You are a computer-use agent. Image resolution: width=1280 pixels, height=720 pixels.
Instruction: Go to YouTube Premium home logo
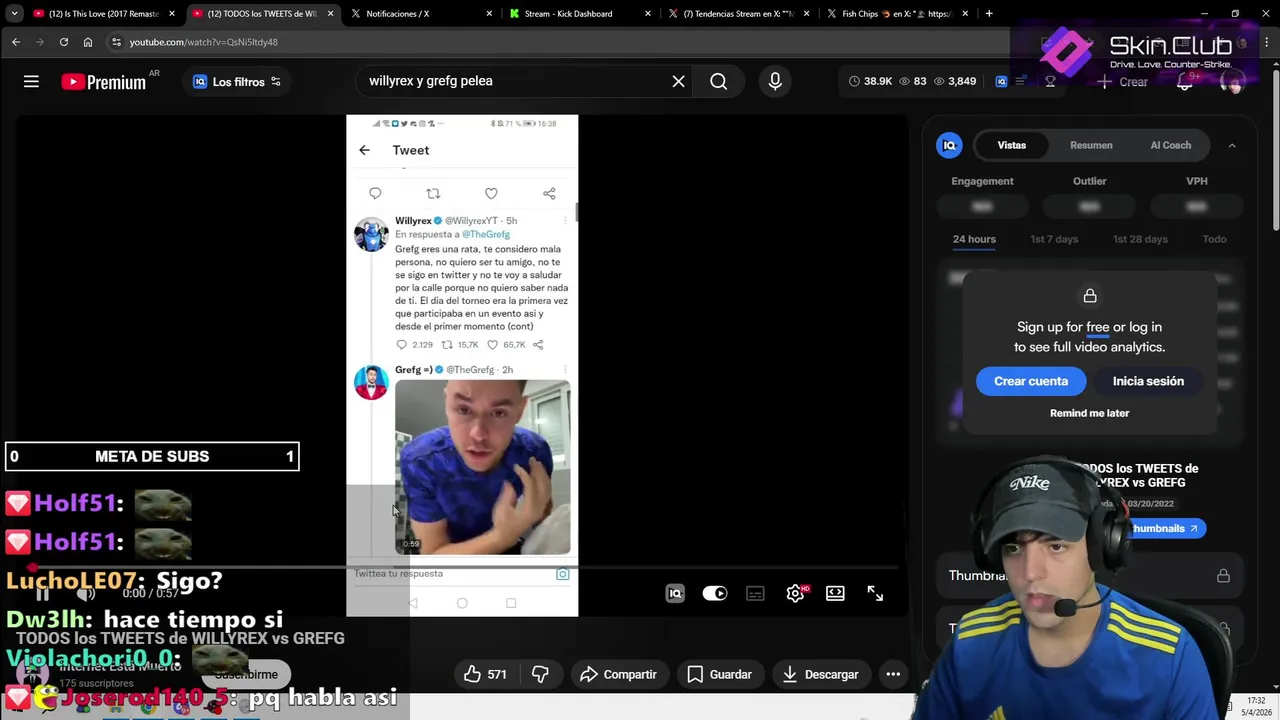pos(104,82)
